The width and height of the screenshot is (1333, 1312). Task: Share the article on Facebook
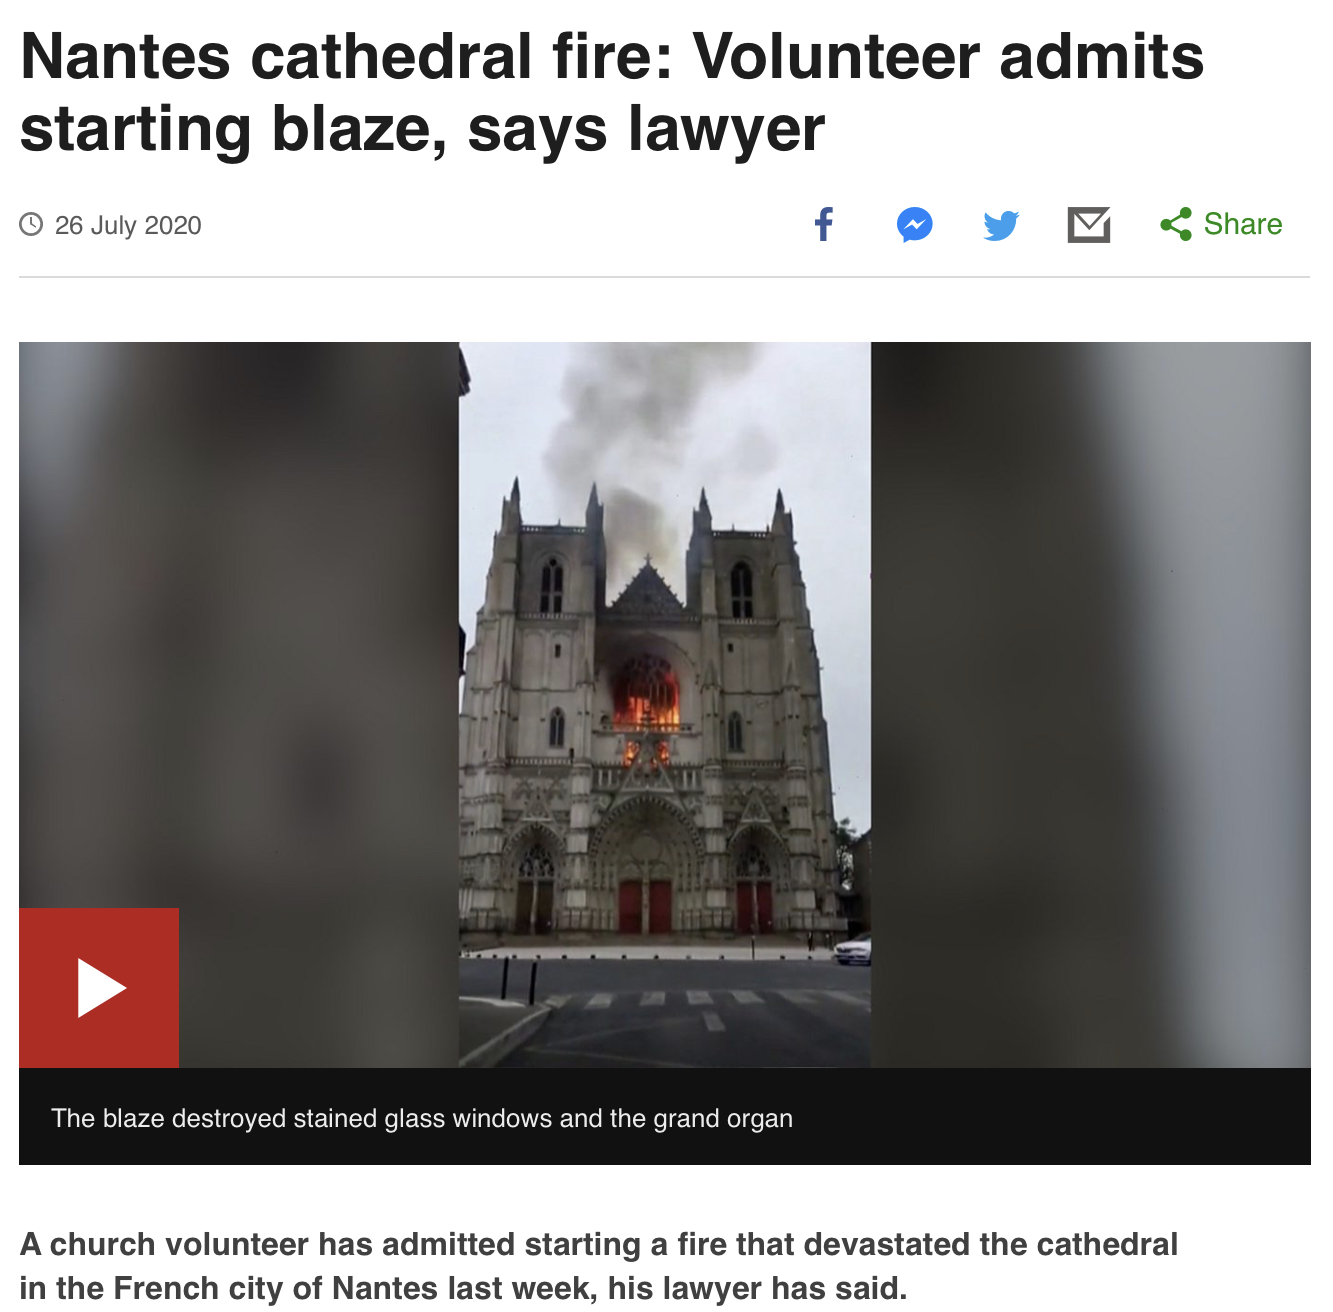(x=824, y=224)
